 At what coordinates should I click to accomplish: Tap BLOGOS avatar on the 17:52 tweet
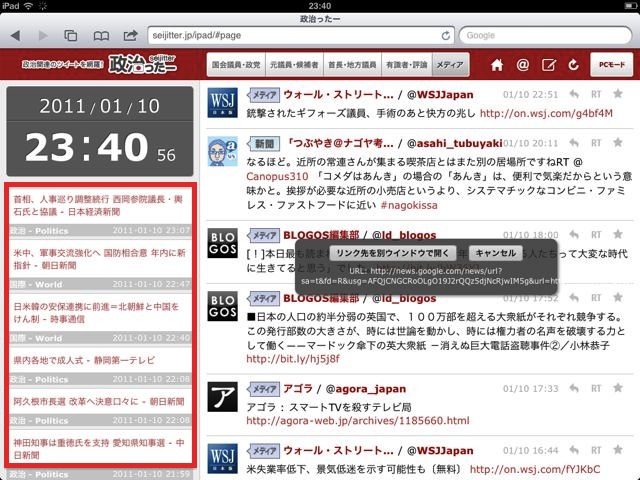(222, 306)
